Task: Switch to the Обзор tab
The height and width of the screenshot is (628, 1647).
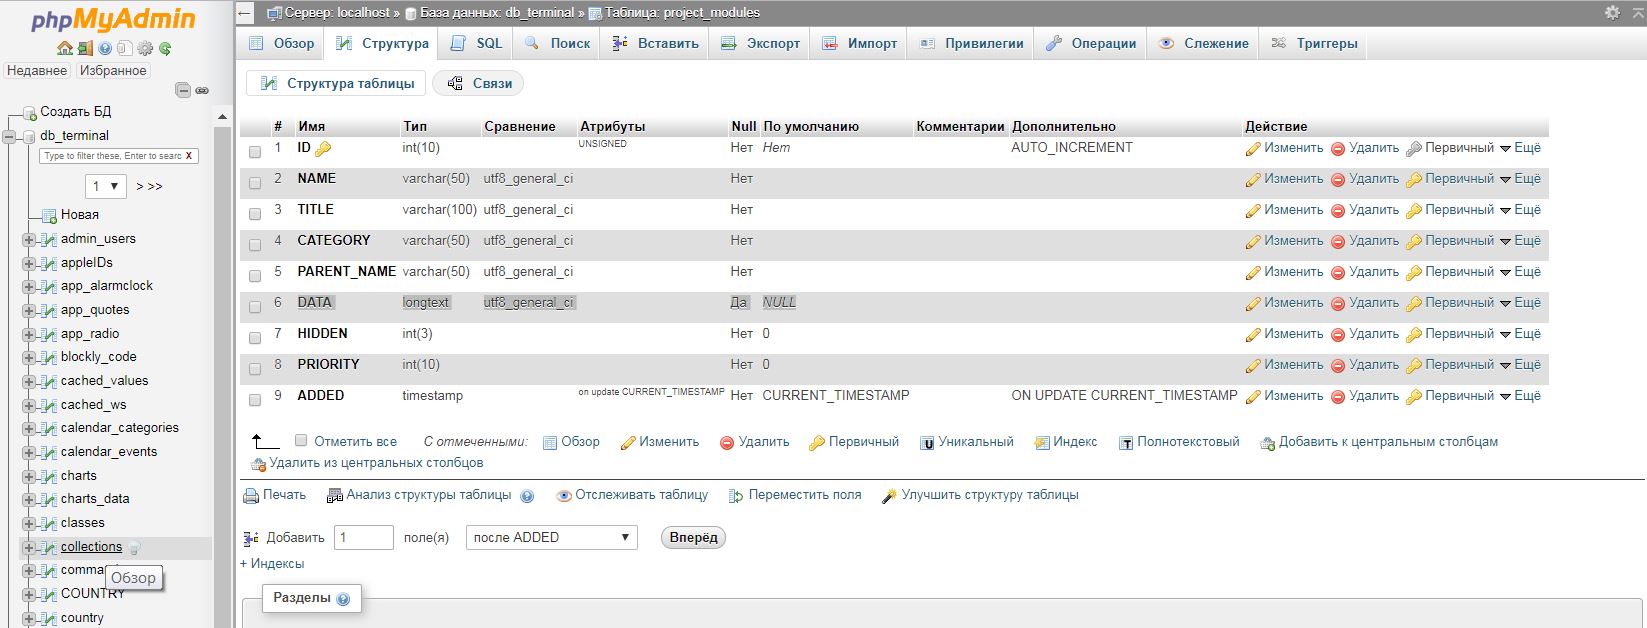Action: (281, 44)
